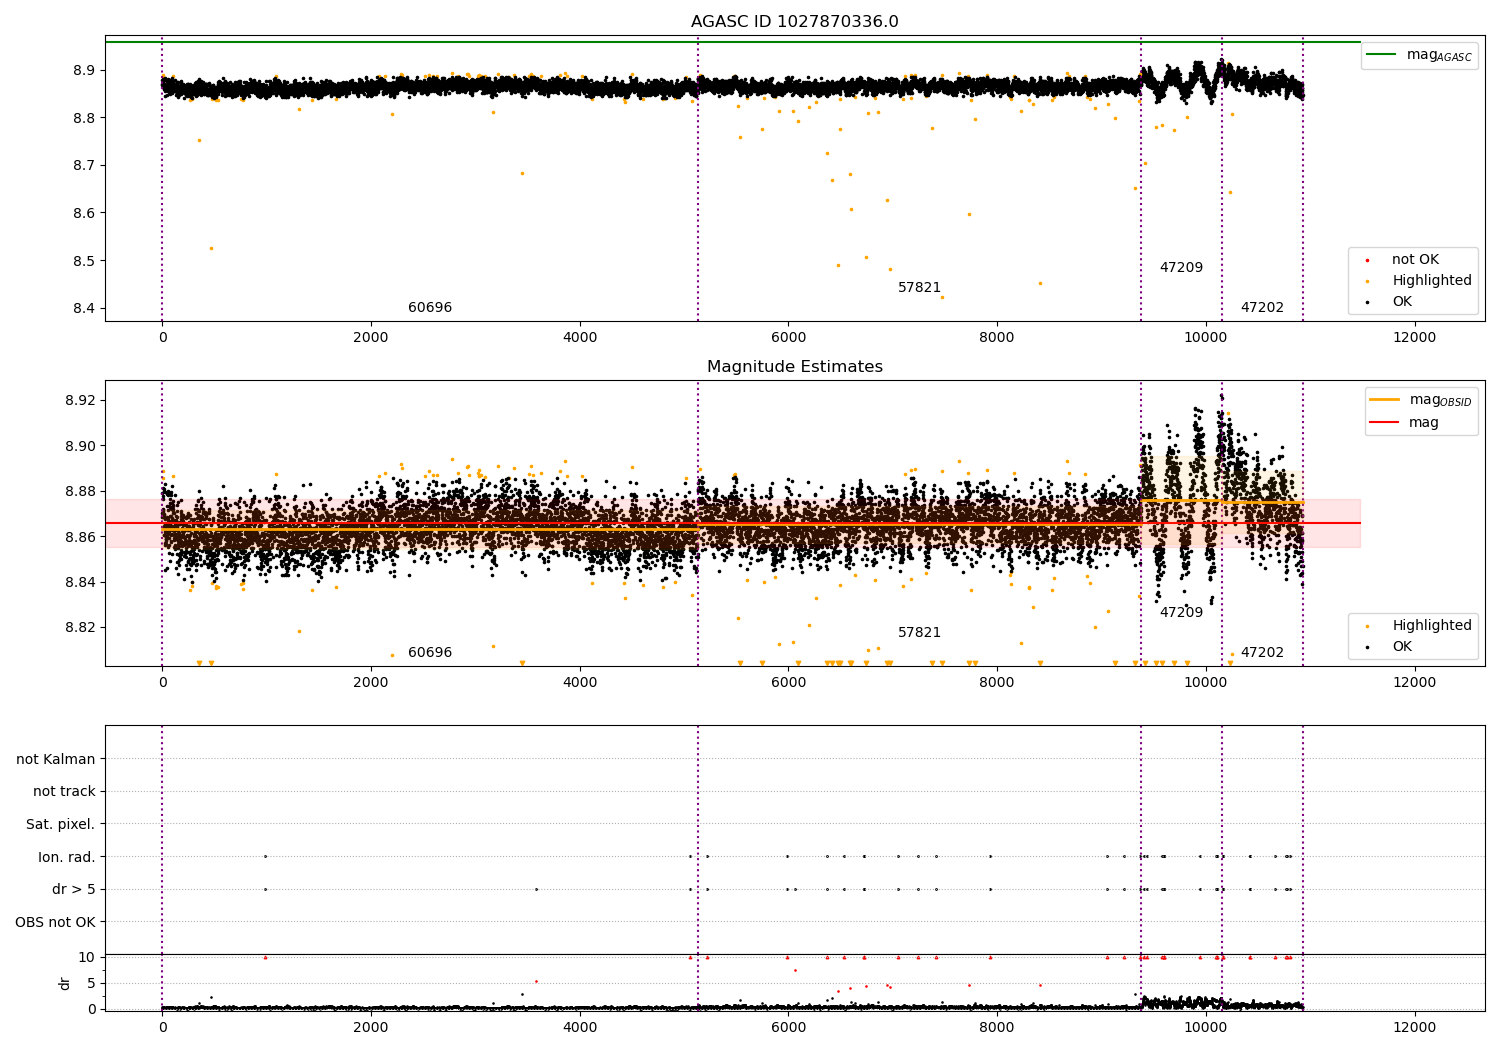The image size is (1500, 1050).
Task: Click the orange line sample beside mag OBSID
Action: point(1384,399)
